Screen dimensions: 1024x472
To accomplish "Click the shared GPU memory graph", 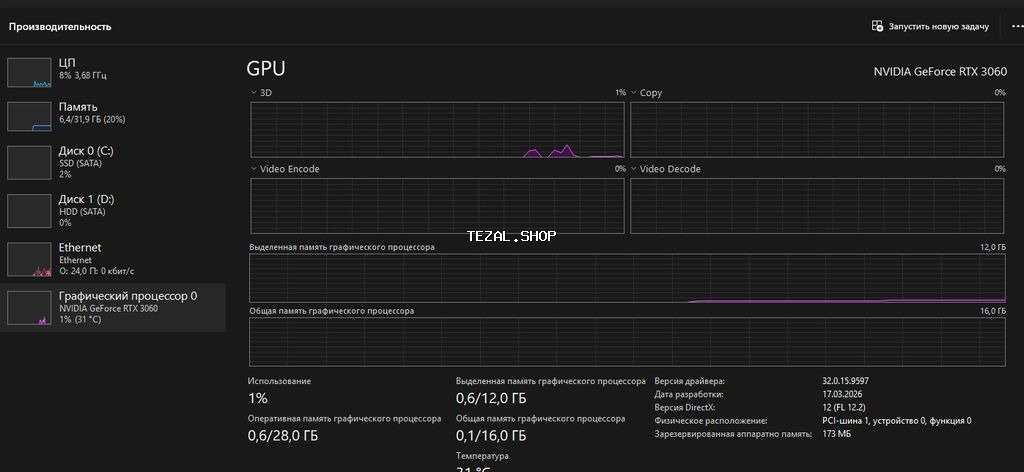I will [627, 342].
